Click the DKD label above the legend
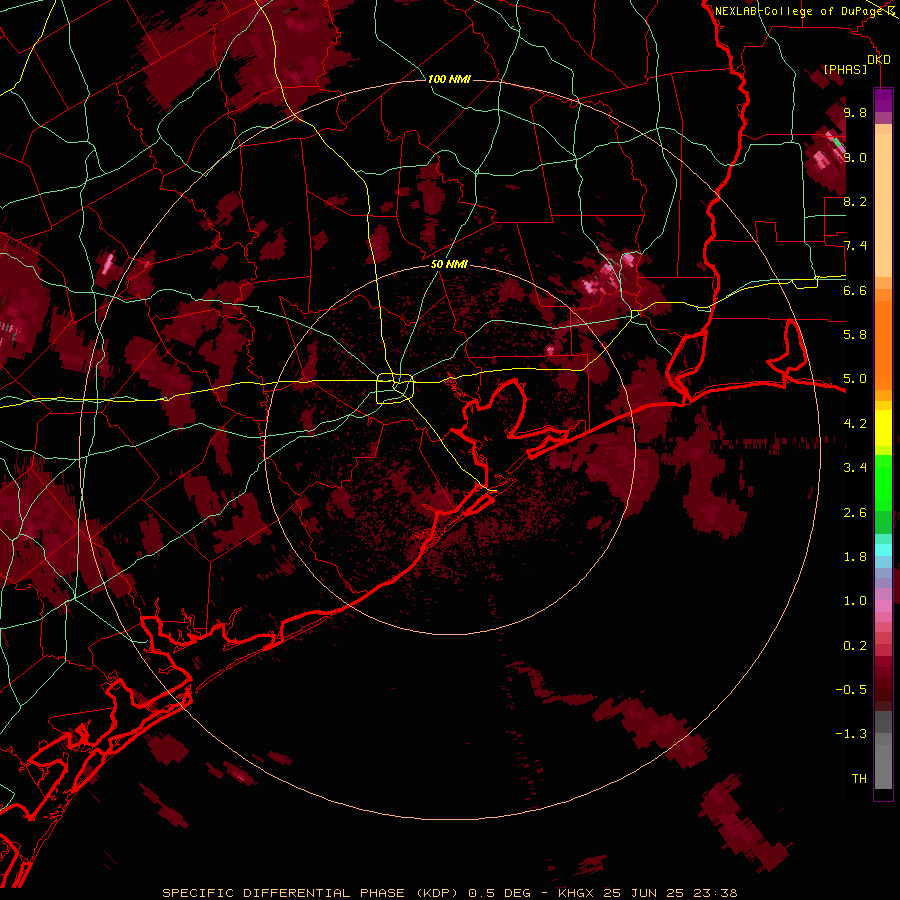The width and height of the screenshot is (900, 900). coord(879,60)
